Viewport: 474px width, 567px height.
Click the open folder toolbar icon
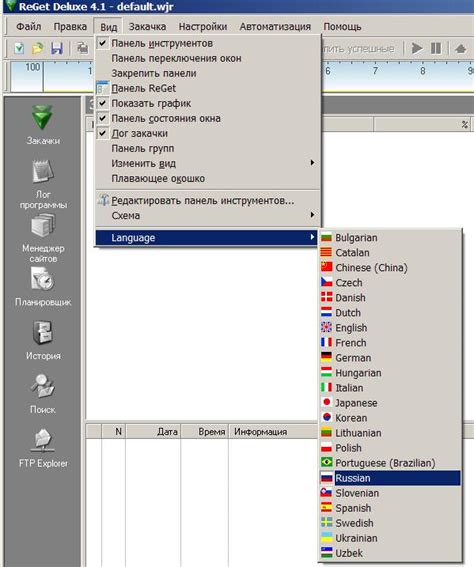pyautogui.click(x=38, y=48)
